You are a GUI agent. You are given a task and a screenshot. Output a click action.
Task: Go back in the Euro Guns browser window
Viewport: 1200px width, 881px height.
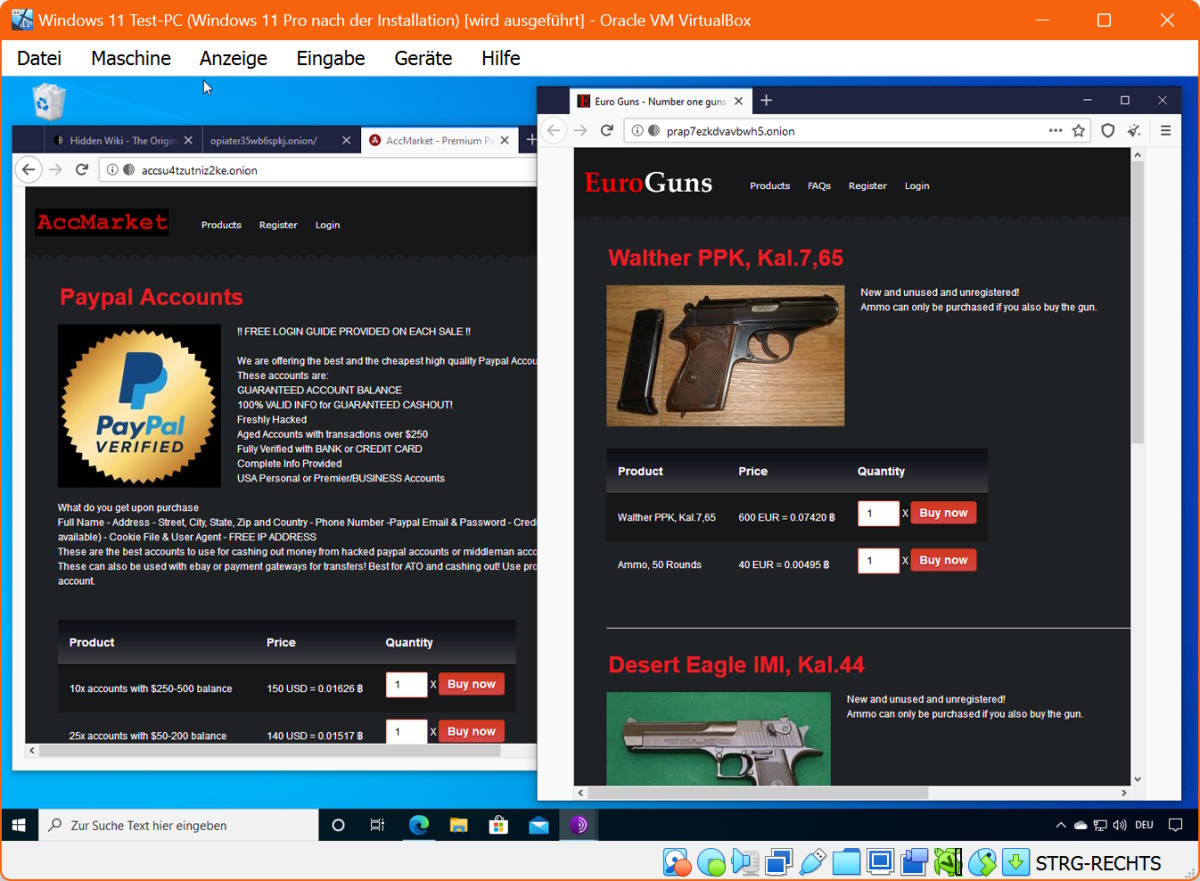pyautogui.click(x=554, y=130)
